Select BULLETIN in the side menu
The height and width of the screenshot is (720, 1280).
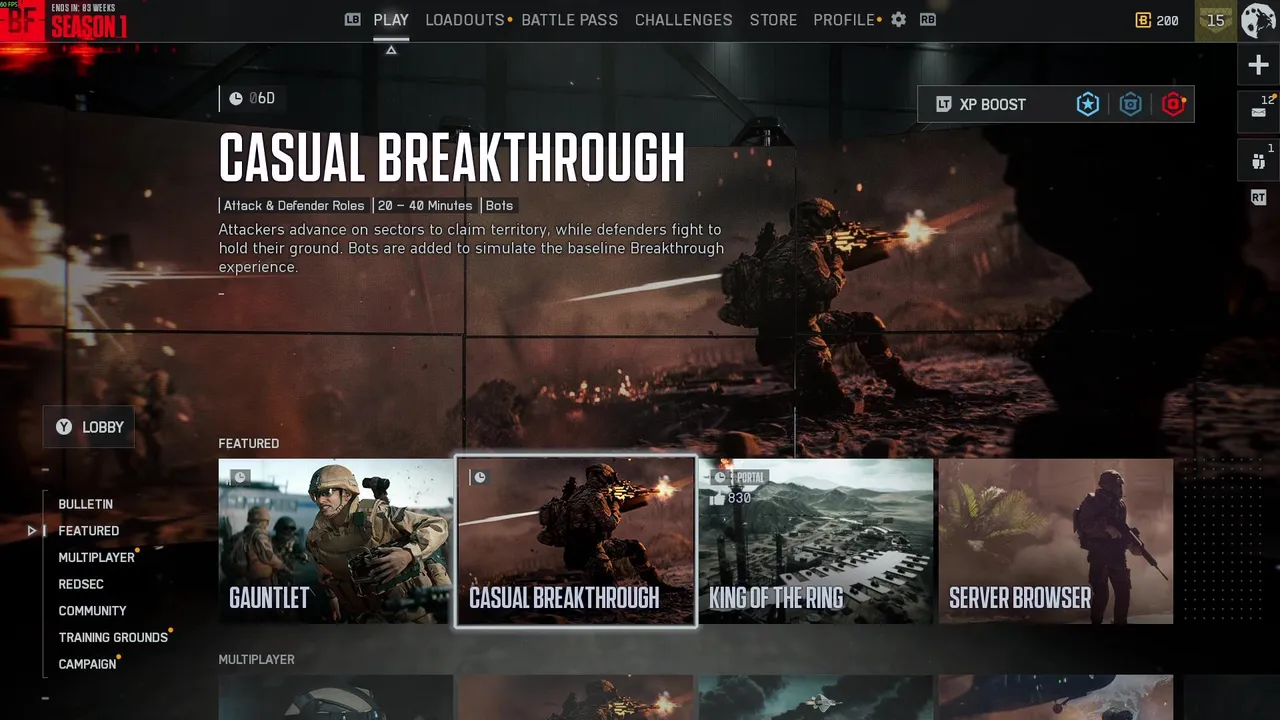[86, 504]
